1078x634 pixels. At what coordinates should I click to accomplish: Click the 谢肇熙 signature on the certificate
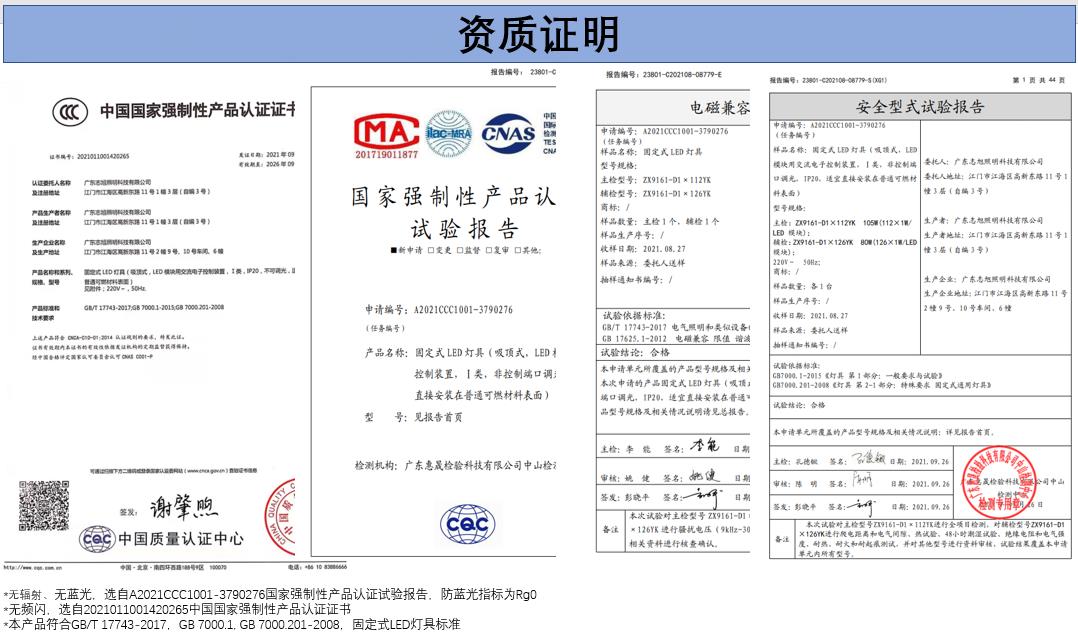click(184, 507)
